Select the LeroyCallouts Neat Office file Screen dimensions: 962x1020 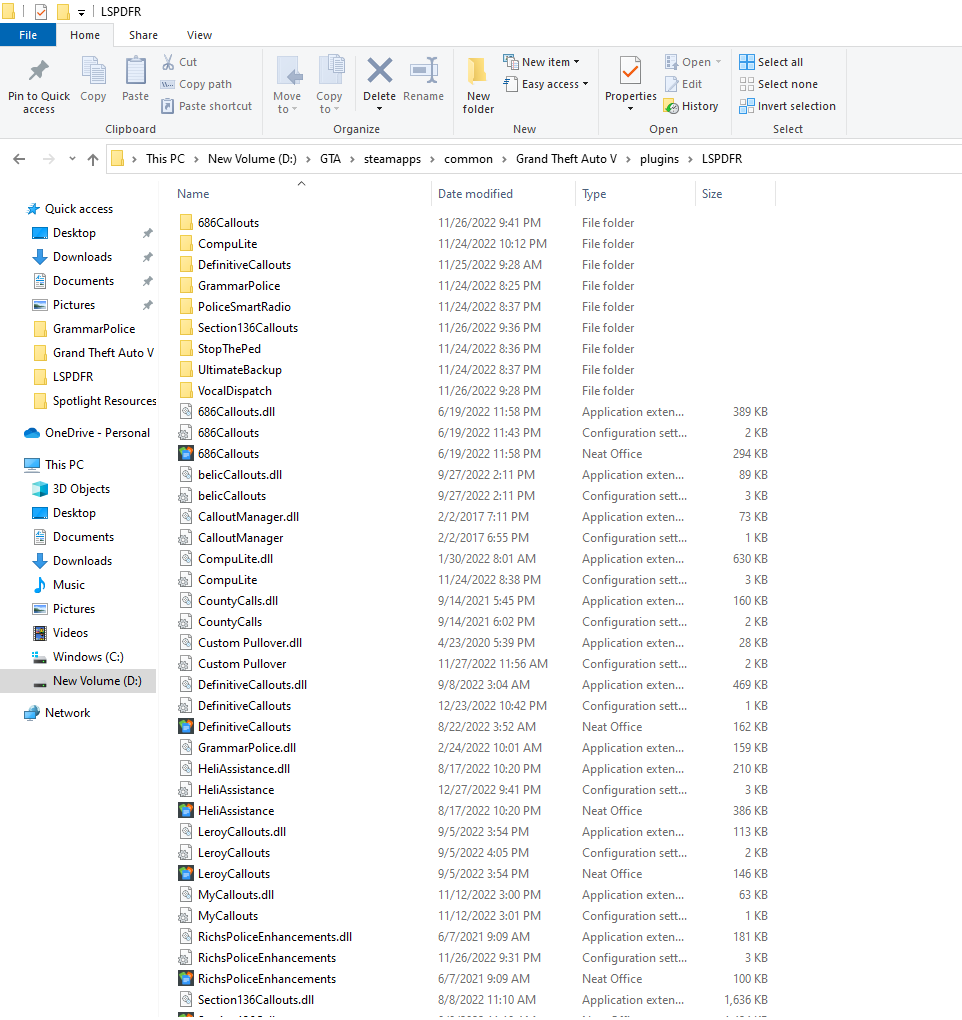tap(234, 874)
